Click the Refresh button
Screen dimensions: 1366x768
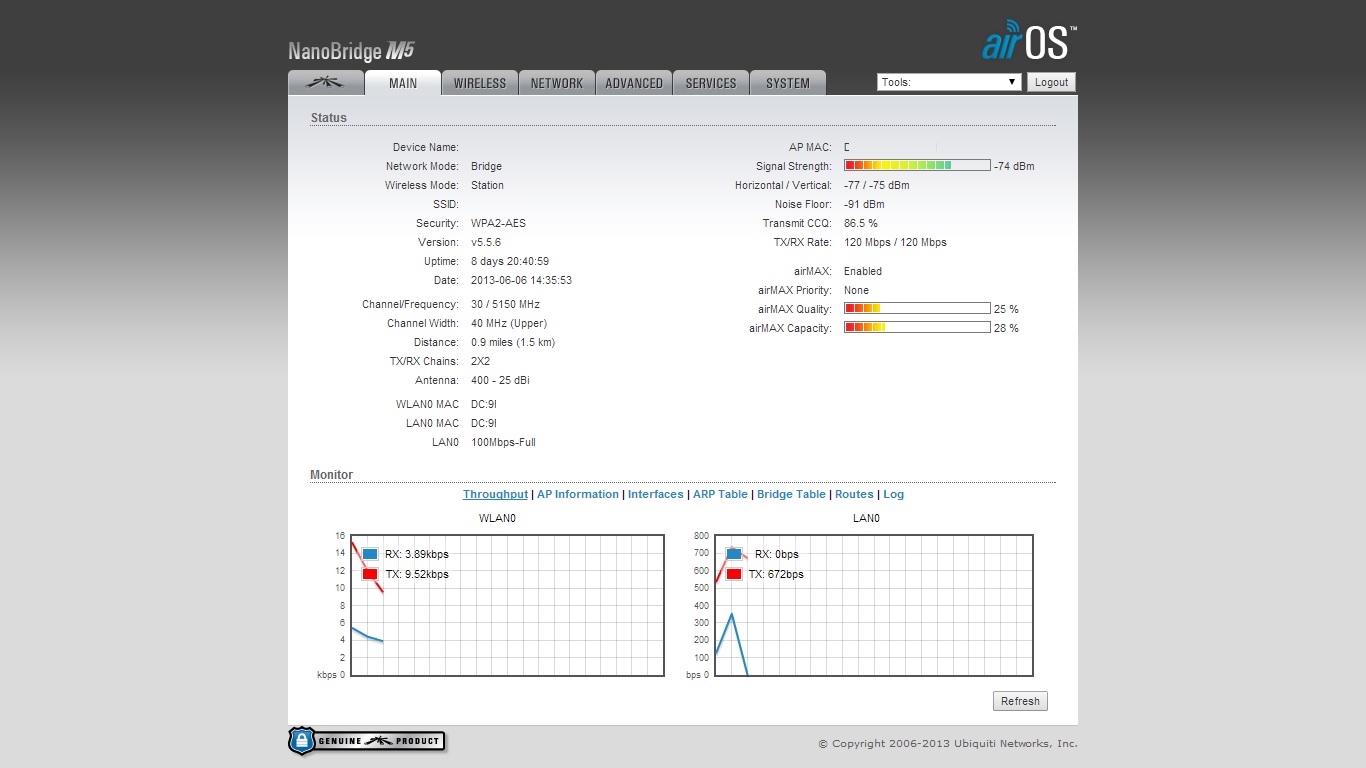pyautogui.click(x=1020, y=701)
